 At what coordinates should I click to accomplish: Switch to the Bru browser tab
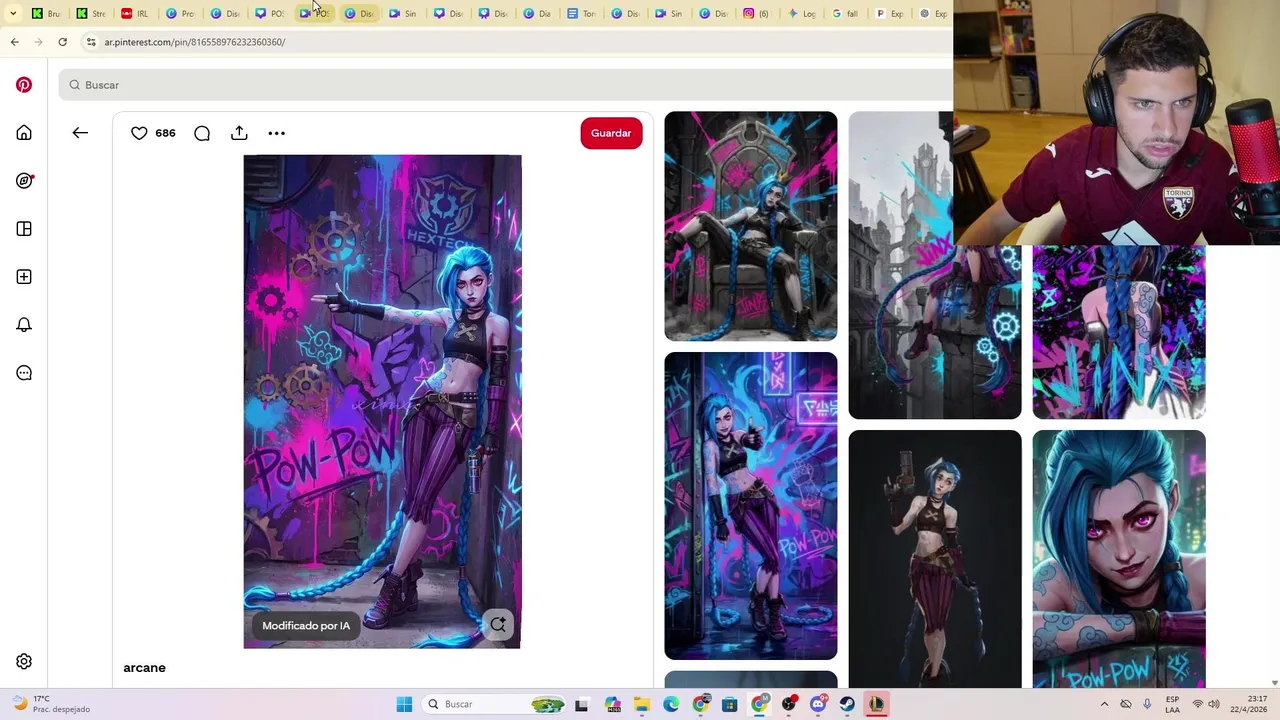tap(46, 14)
